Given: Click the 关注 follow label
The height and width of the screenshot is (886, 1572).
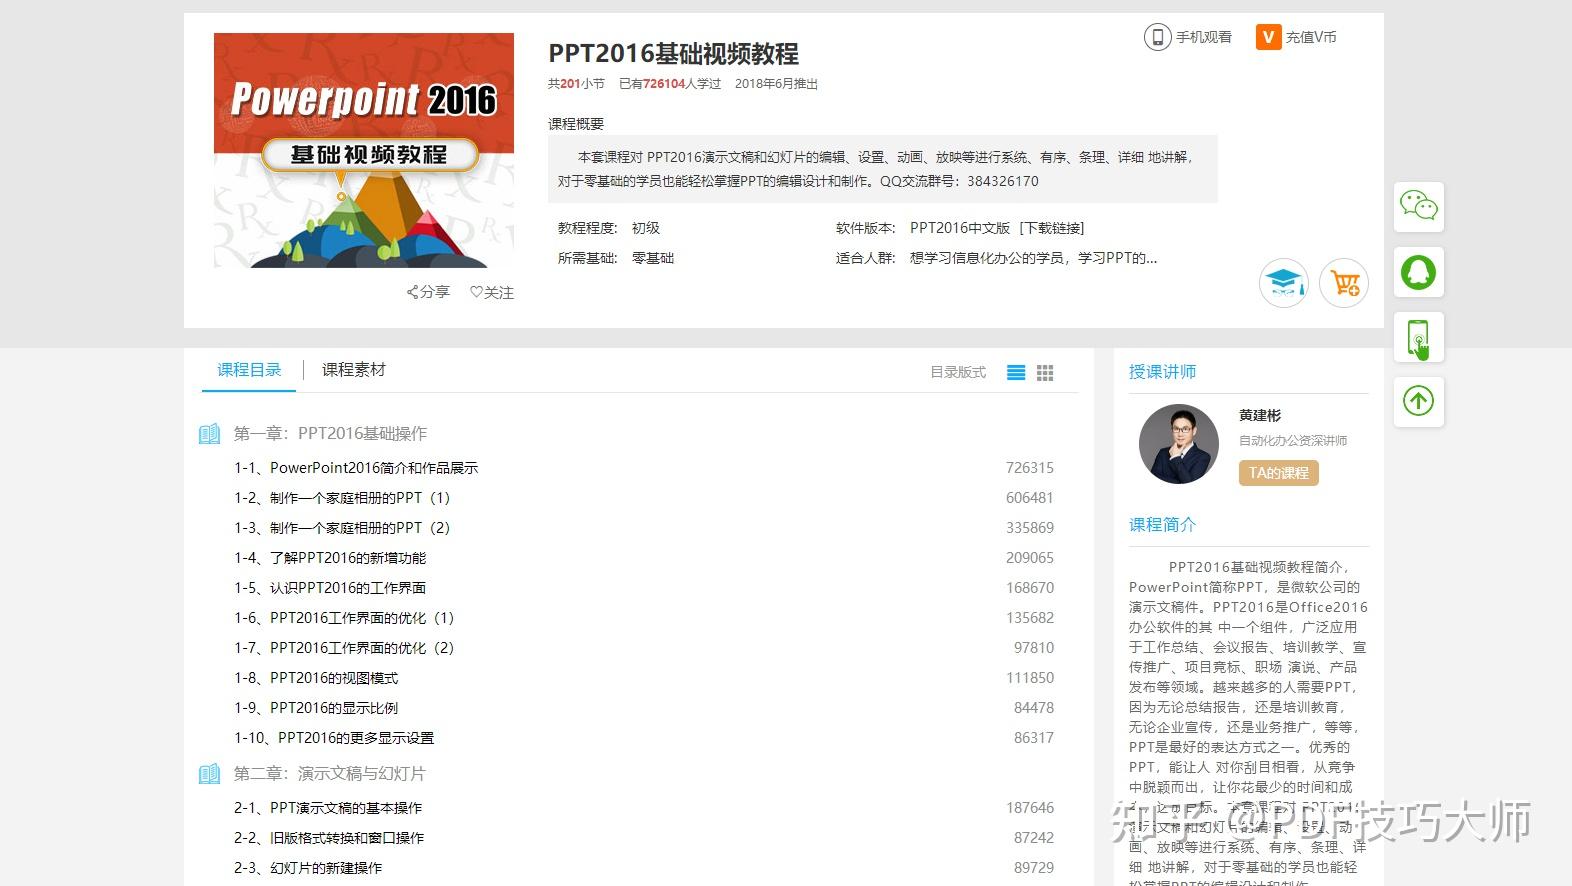Looking at the screenshot, I should 499,292.
